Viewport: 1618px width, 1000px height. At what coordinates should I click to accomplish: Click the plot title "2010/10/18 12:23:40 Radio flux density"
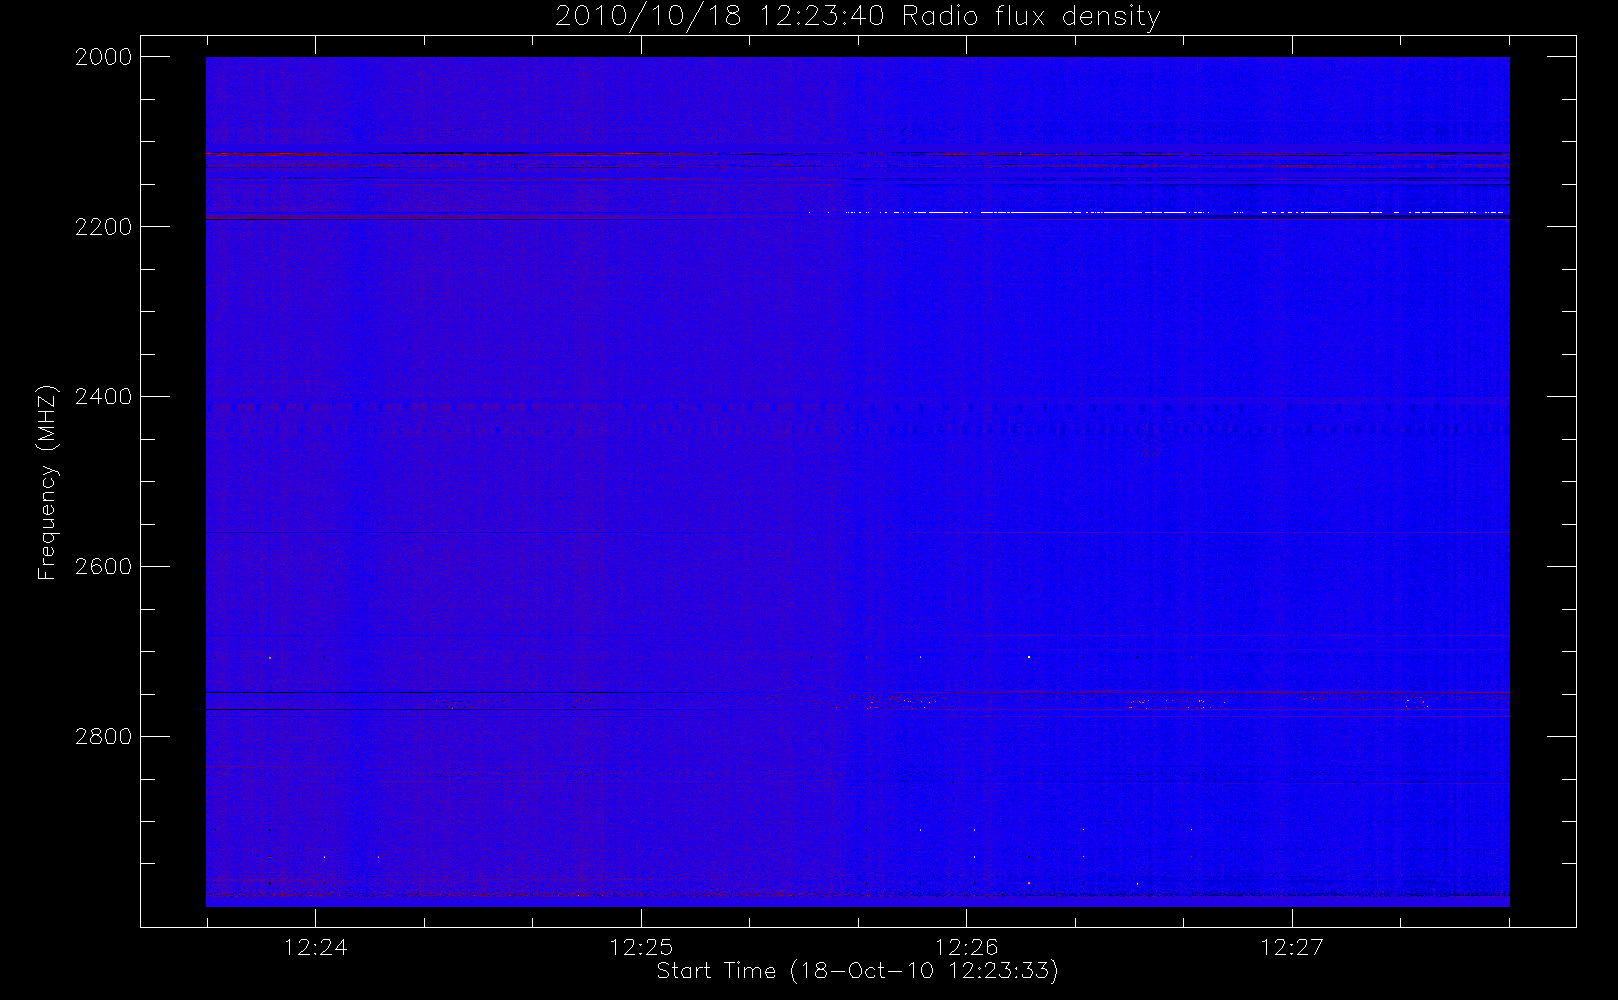click(x=857, y=17)
